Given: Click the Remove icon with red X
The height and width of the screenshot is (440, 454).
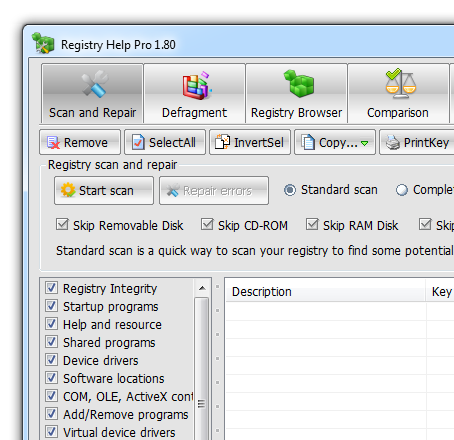Looking at the screenshot, I should (x=53, y=143).
